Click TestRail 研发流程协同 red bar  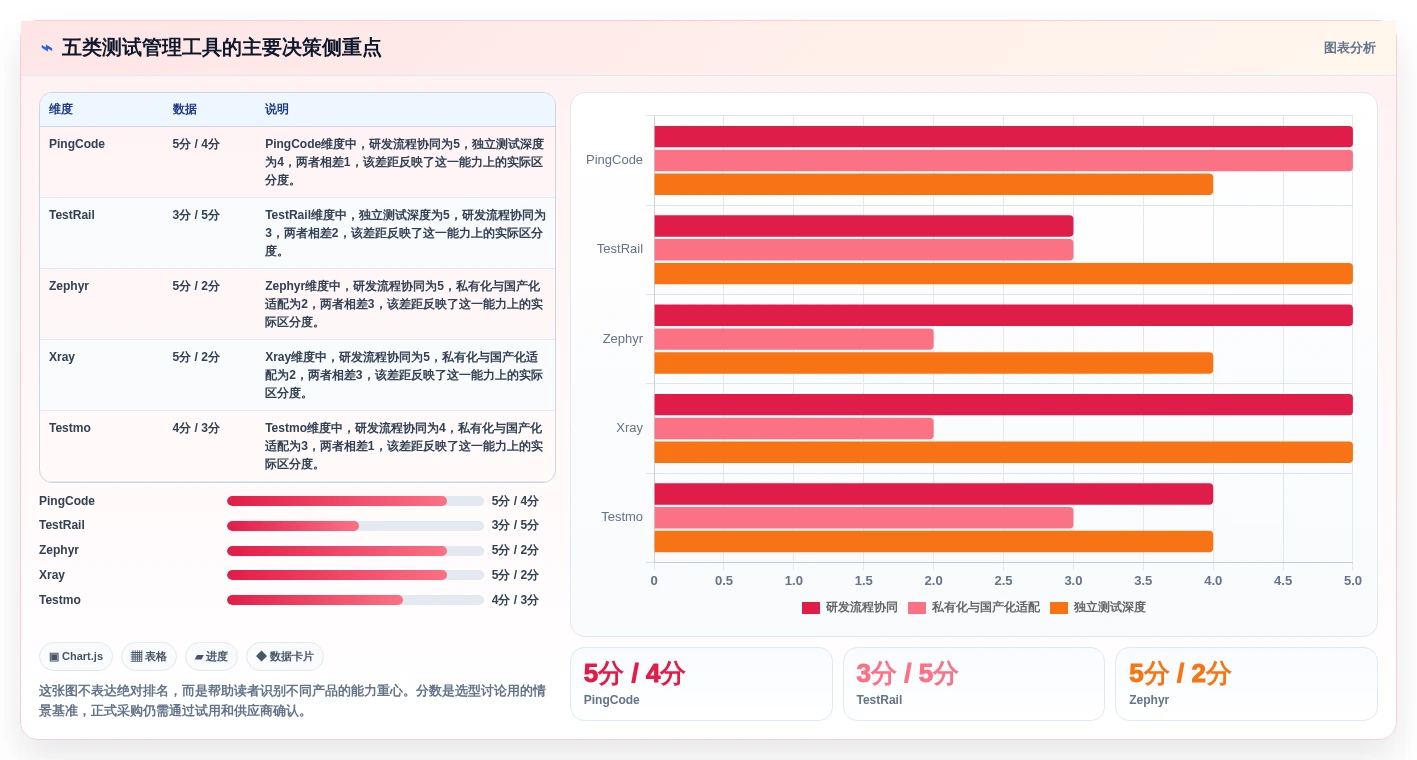tap(864, 226)
